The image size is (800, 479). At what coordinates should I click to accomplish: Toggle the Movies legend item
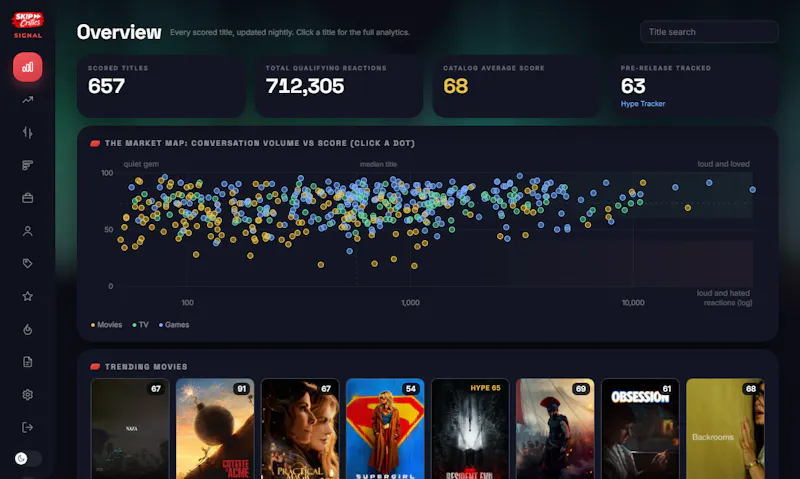click(x=106, y=325)
